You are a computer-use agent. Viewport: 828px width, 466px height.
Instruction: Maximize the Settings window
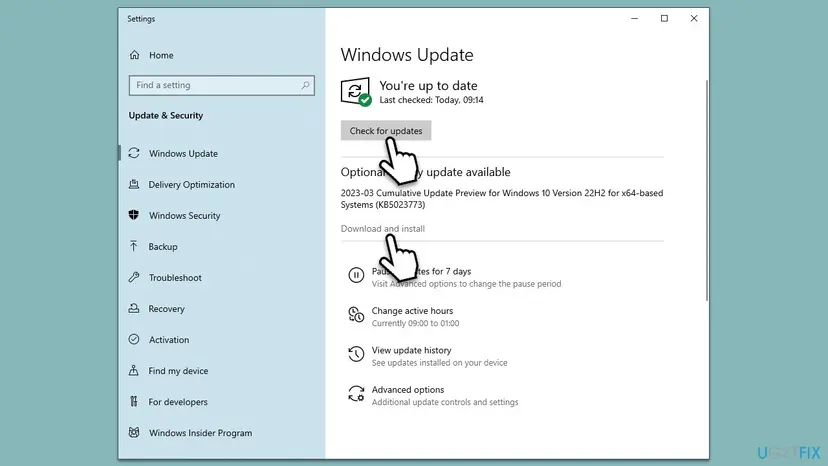tap(664, 18)
